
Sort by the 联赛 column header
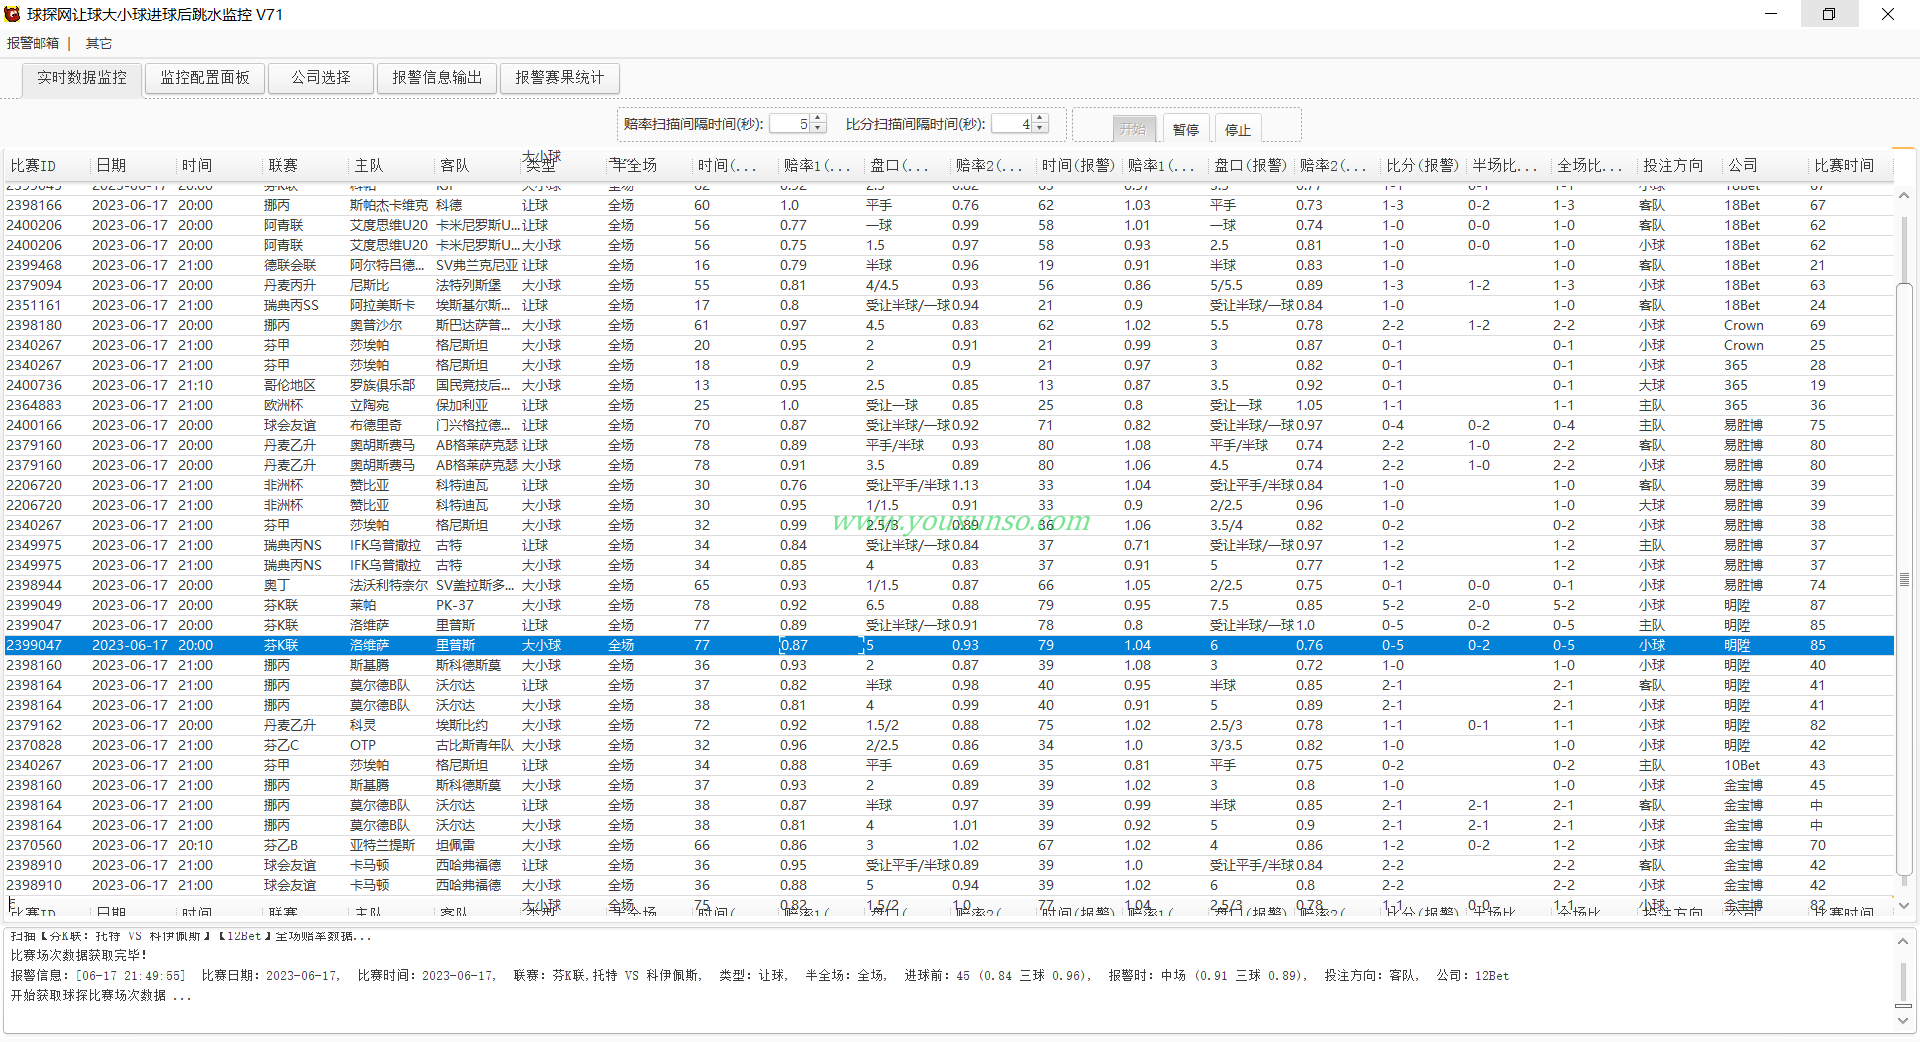[x=305, y=166]
